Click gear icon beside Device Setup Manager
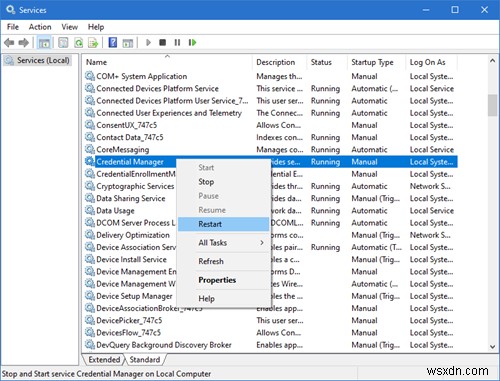Image resolution: width=500 pixels, height=381 pixels. (x=89, y=296)
